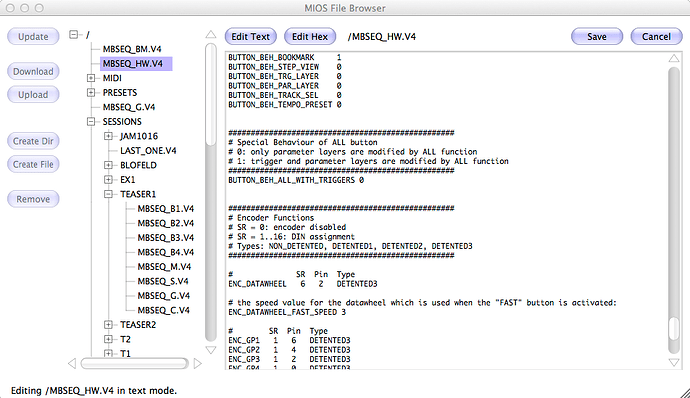Viewport: 690px width, 398px height.
Task: Click the Update button
Action: coord(33,37)
